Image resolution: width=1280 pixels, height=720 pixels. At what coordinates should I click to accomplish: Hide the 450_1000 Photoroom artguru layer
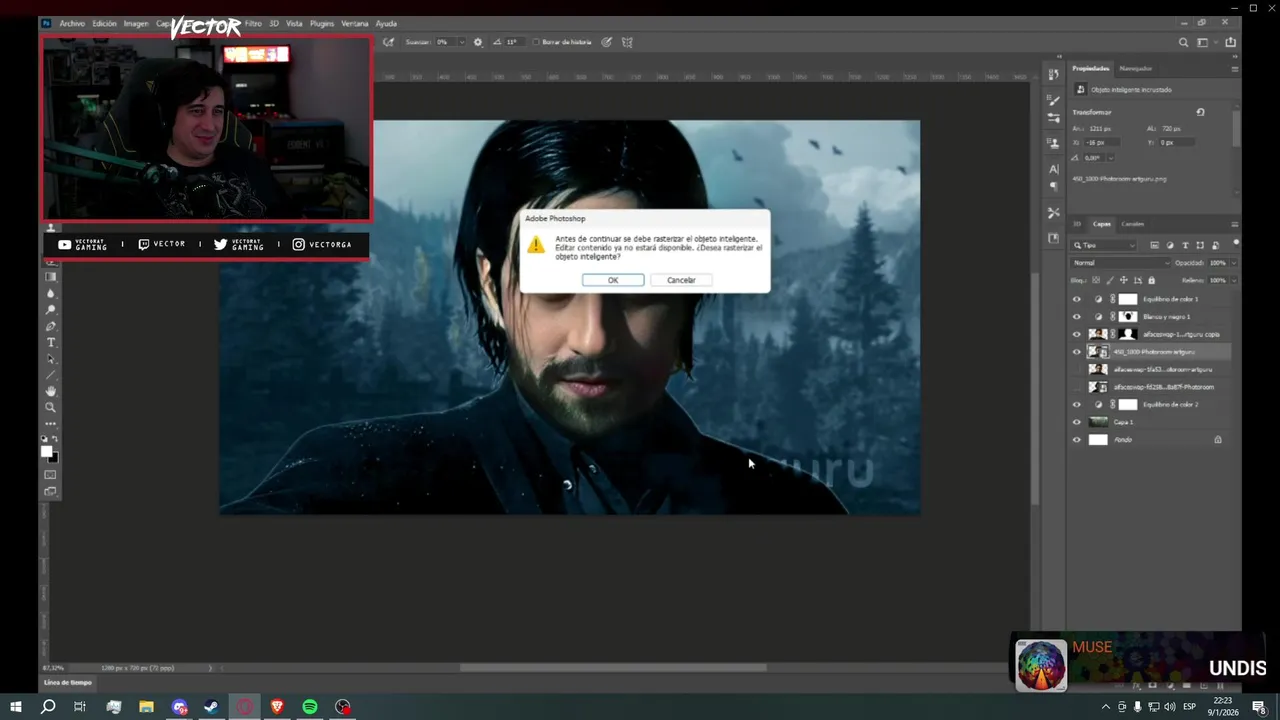point(1076,352)
